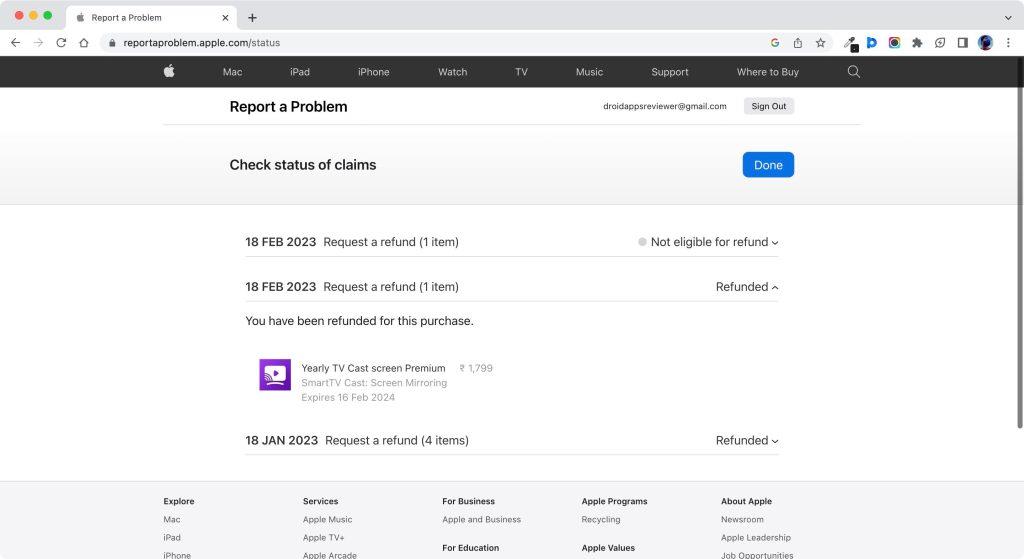Viewport: 1024px width, 559px height.
Task: Click the Apple logo in navigation bar
Action: point(169,71)
